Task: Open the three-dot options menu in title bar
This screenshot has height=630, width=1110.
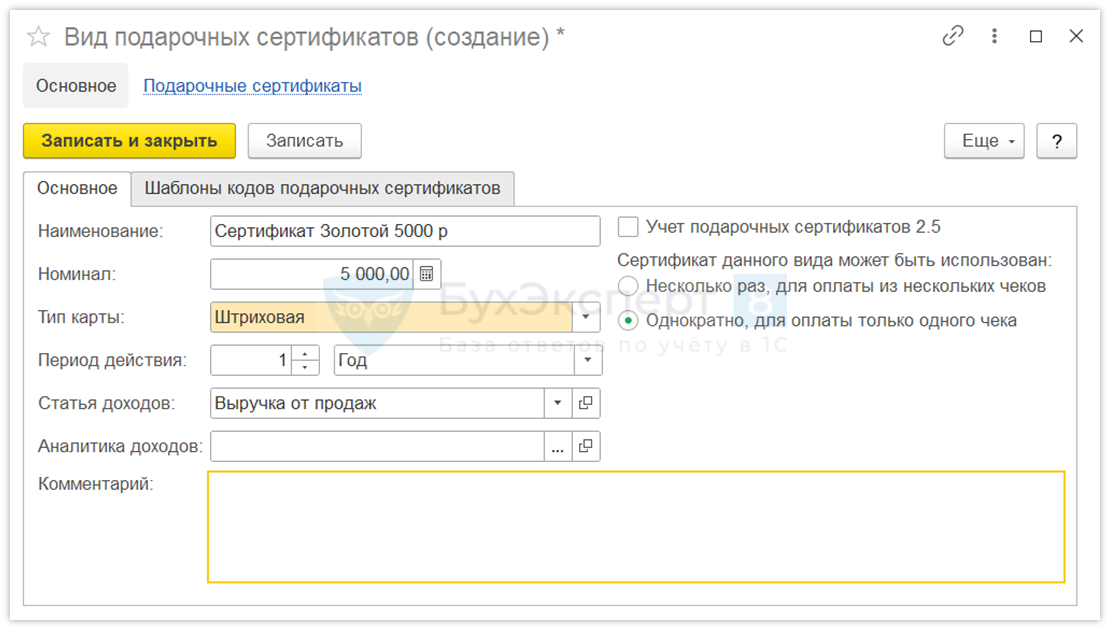Action: pos(994,36)
